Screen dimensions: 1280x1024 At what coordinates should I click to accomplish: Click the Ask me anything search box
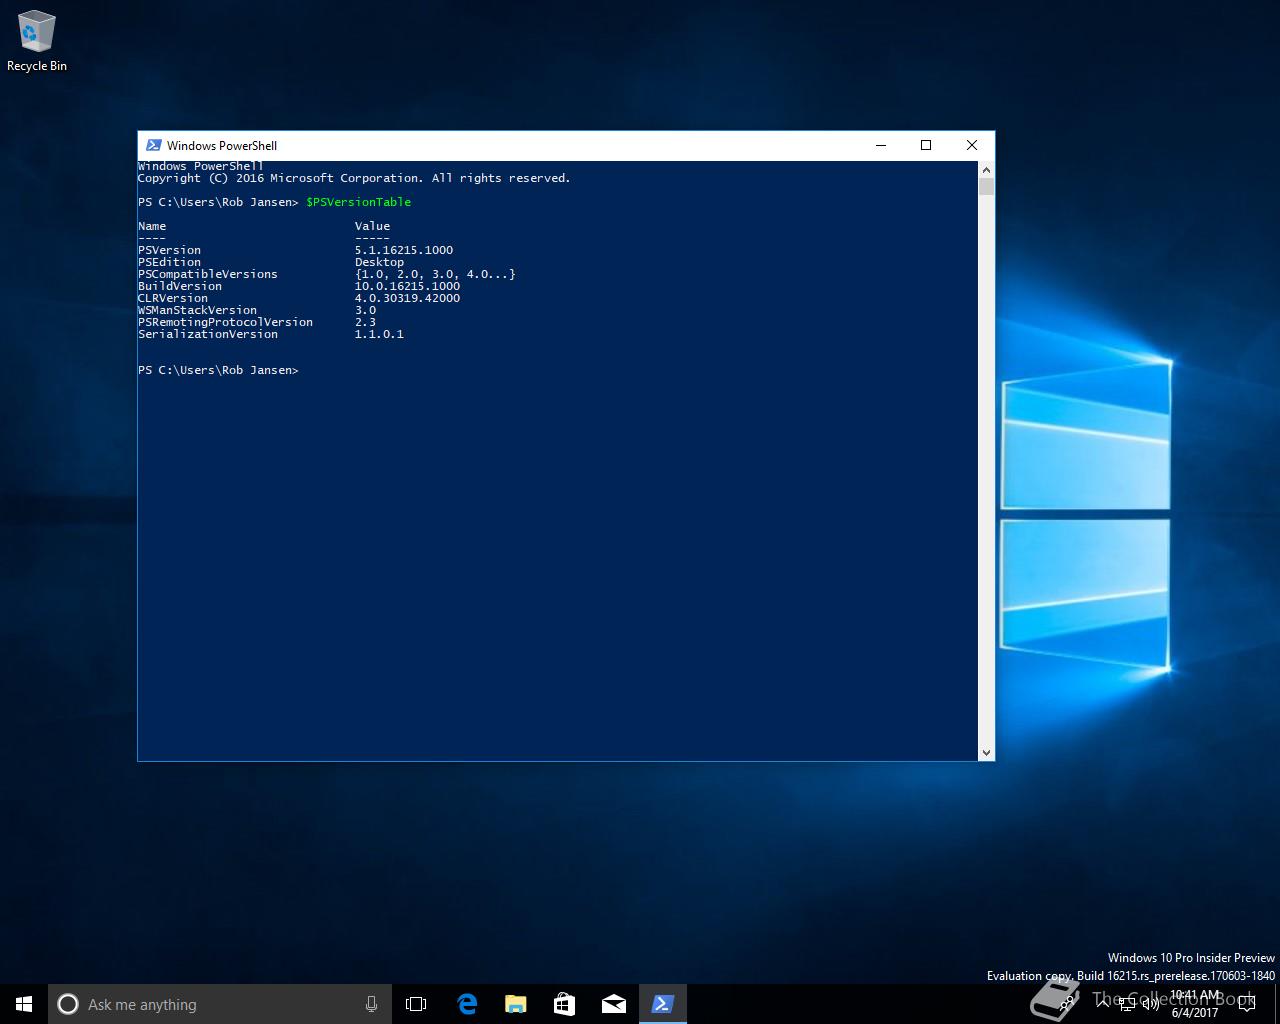click(x=220, y=1004)
